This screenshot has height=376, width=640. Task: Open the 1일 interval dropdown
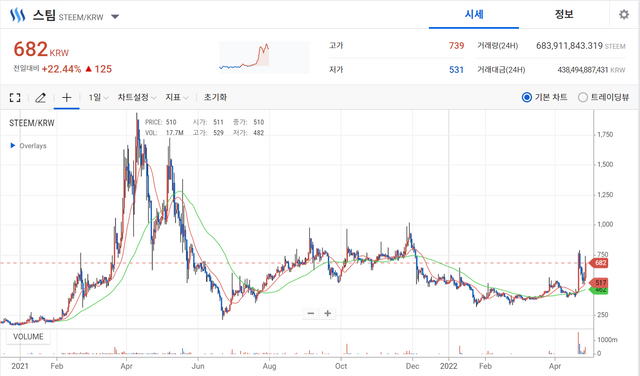[x=98, y=98]
